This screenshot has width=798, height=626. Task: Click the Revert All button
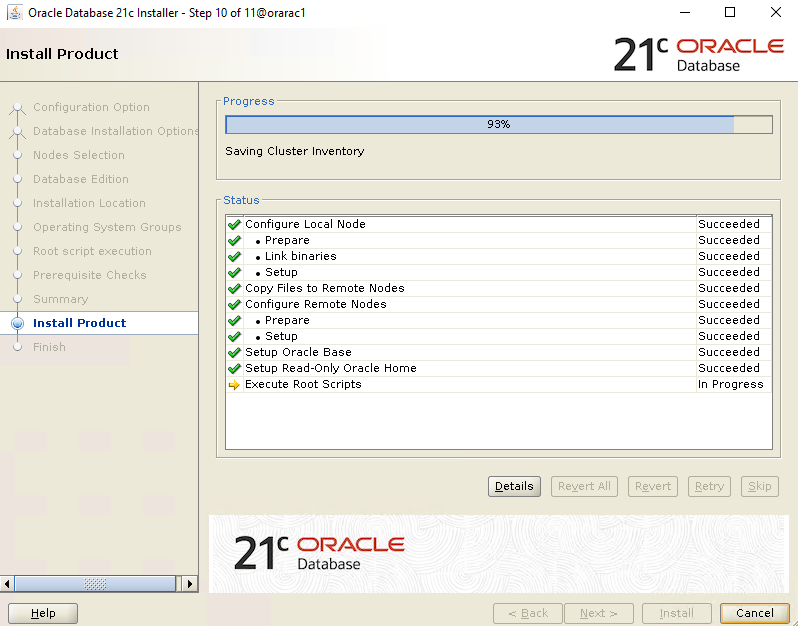pos(584,486)
